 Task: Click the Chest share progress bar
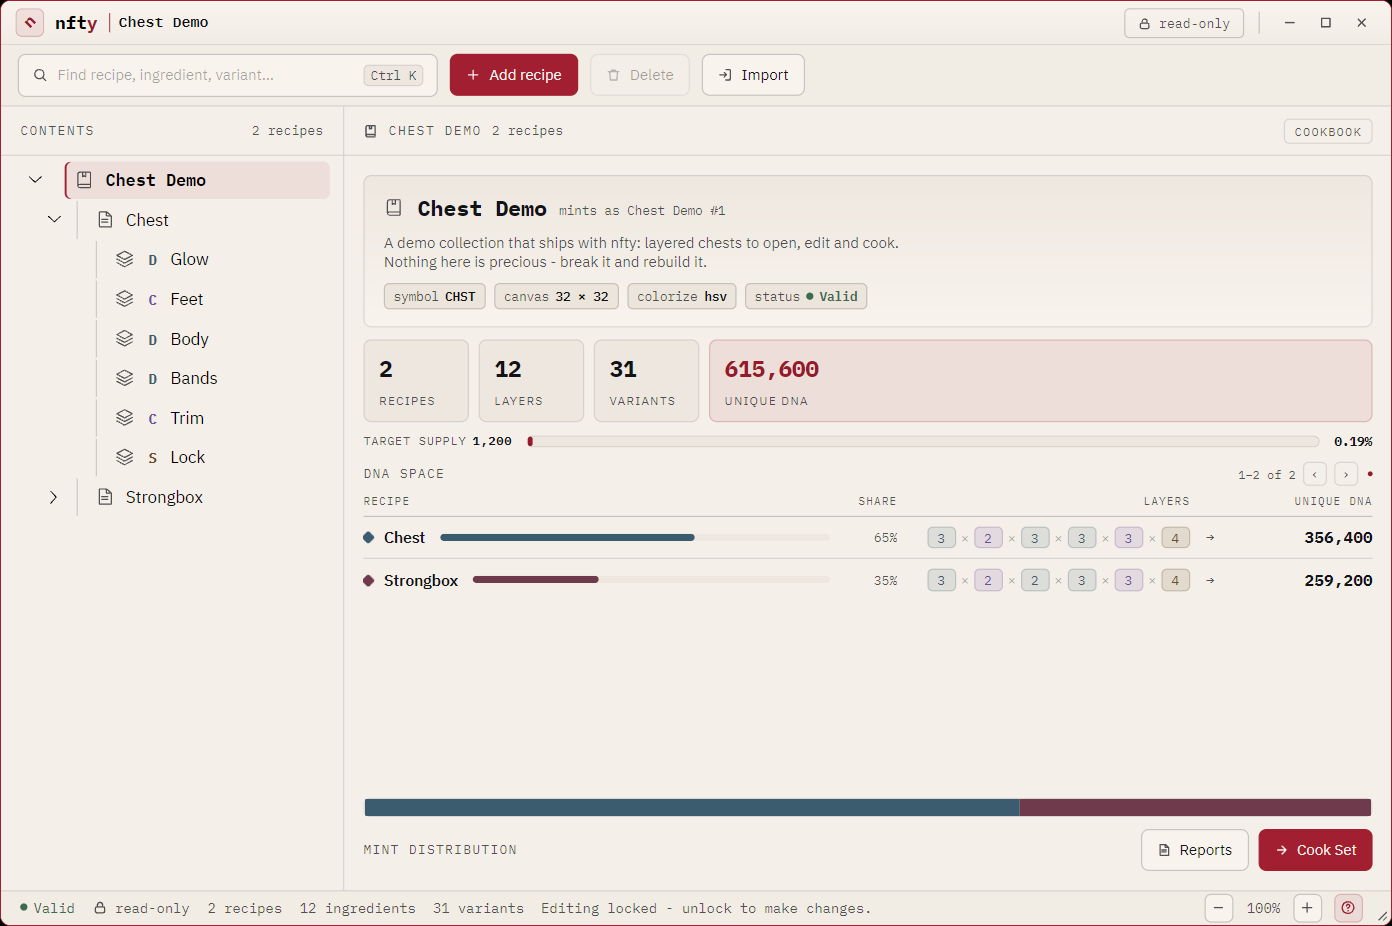click(x=635, y=538)
